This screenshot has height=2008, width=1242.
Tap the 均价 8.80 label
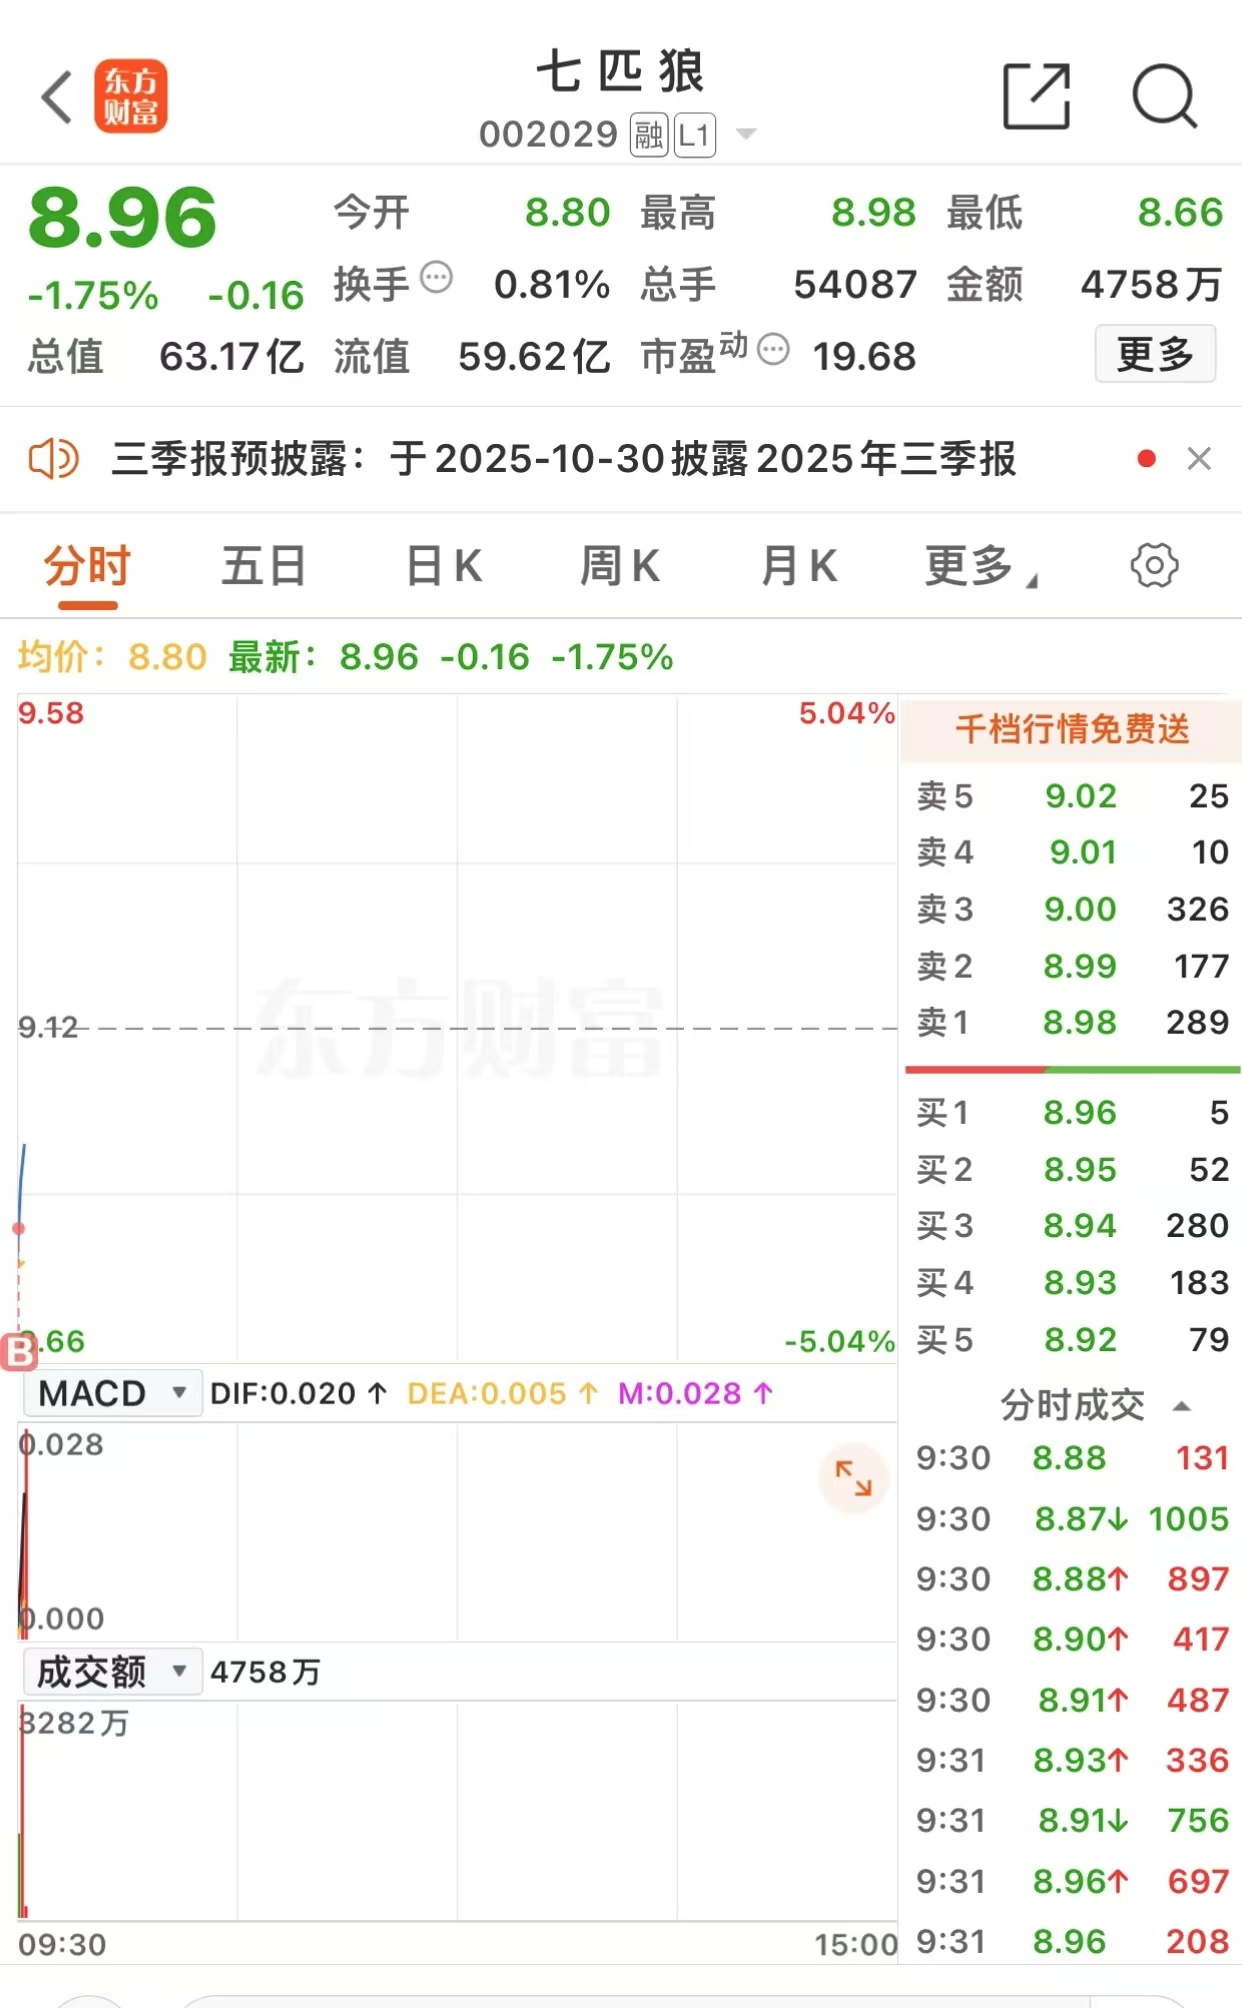click(x=112, y=657)
